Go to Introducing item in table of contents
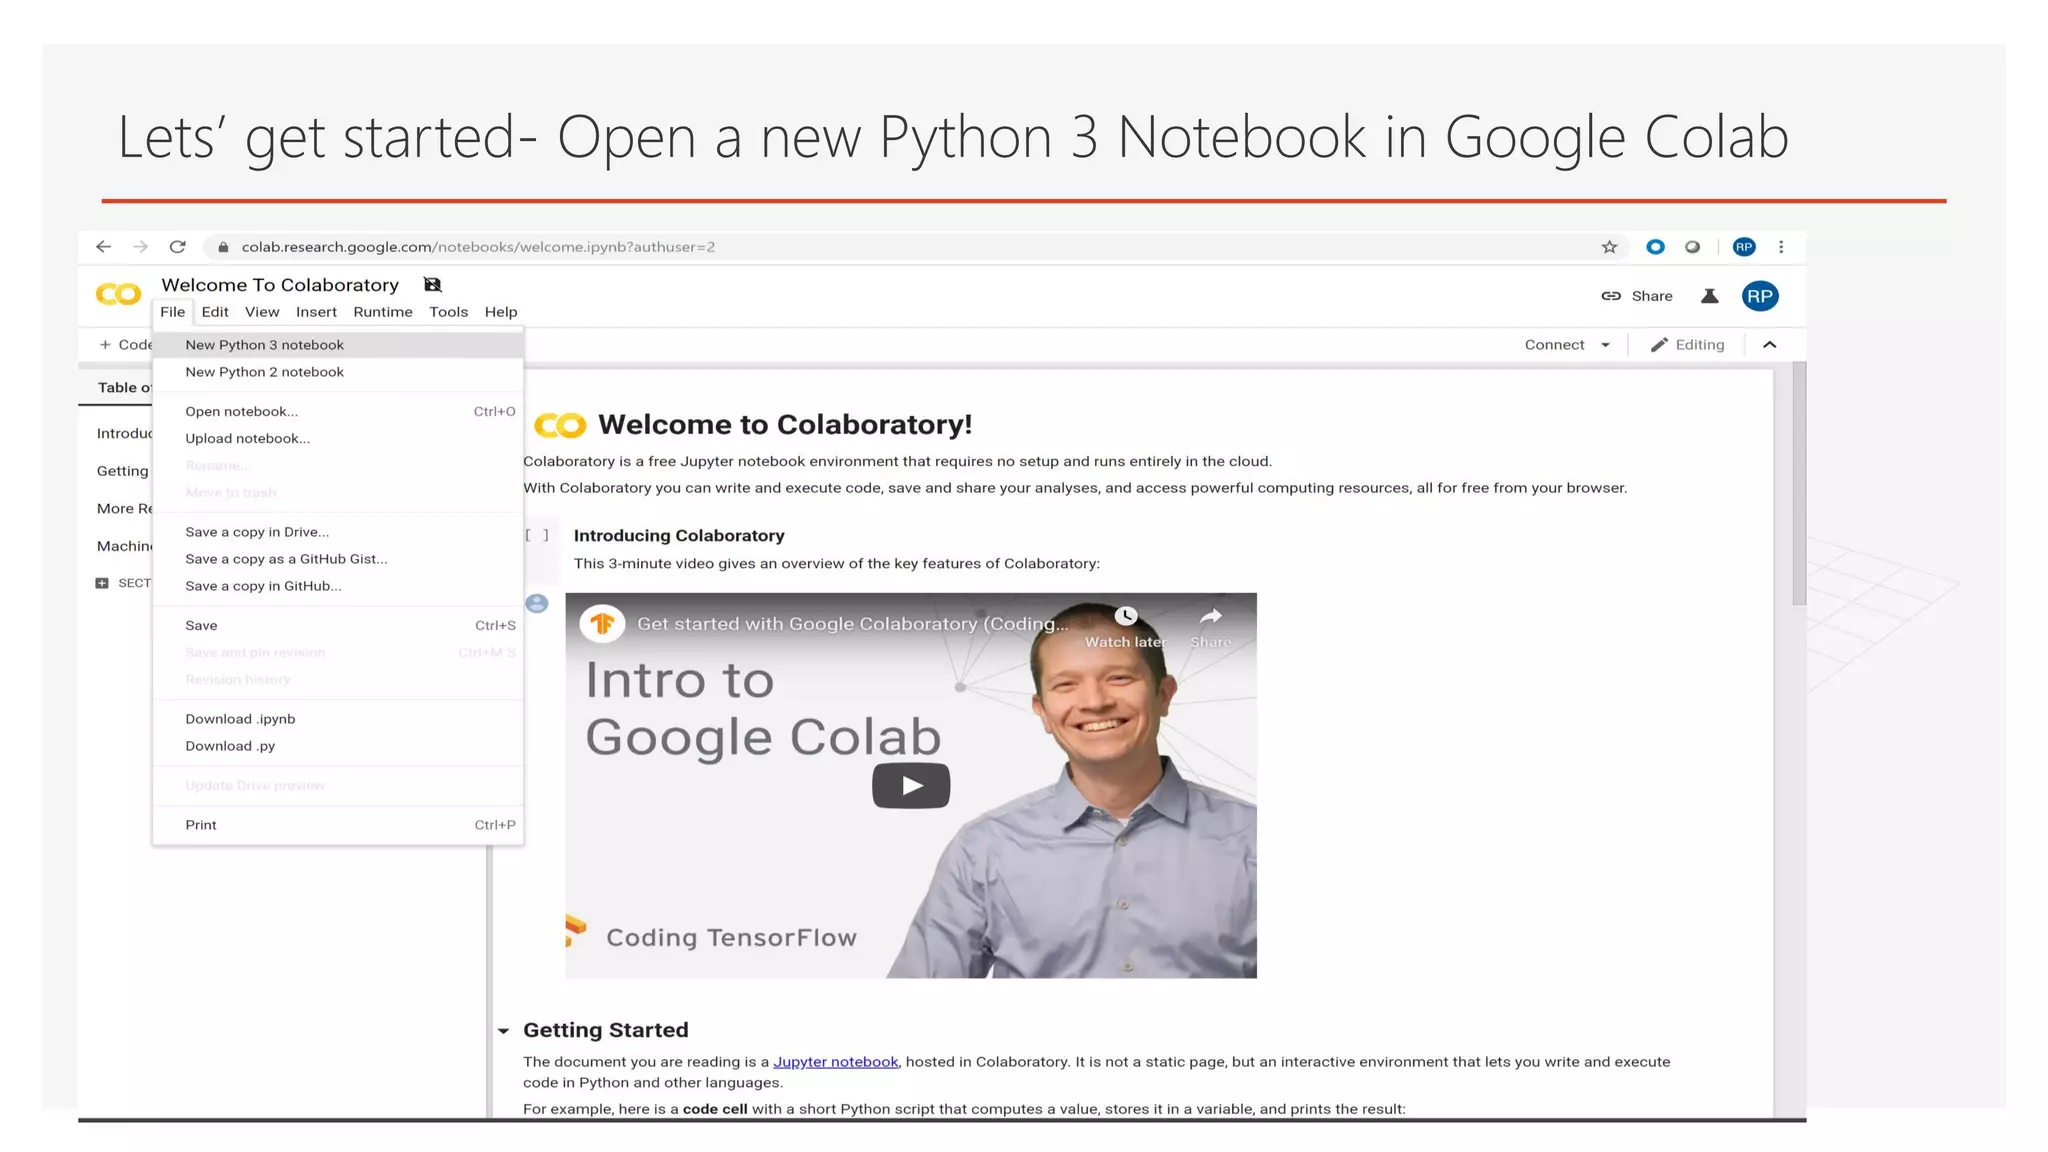Image resolution: width=2048 pixels, height=1152 pixels. [124, 434]
